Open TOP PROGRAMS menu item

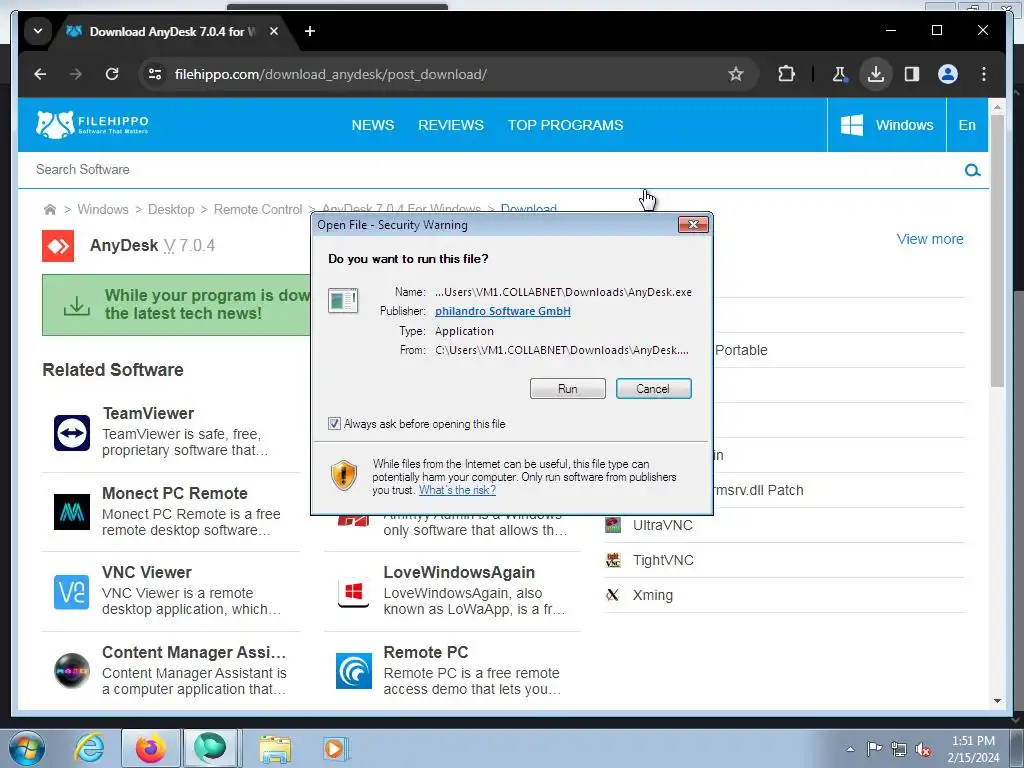coord(566,125)
